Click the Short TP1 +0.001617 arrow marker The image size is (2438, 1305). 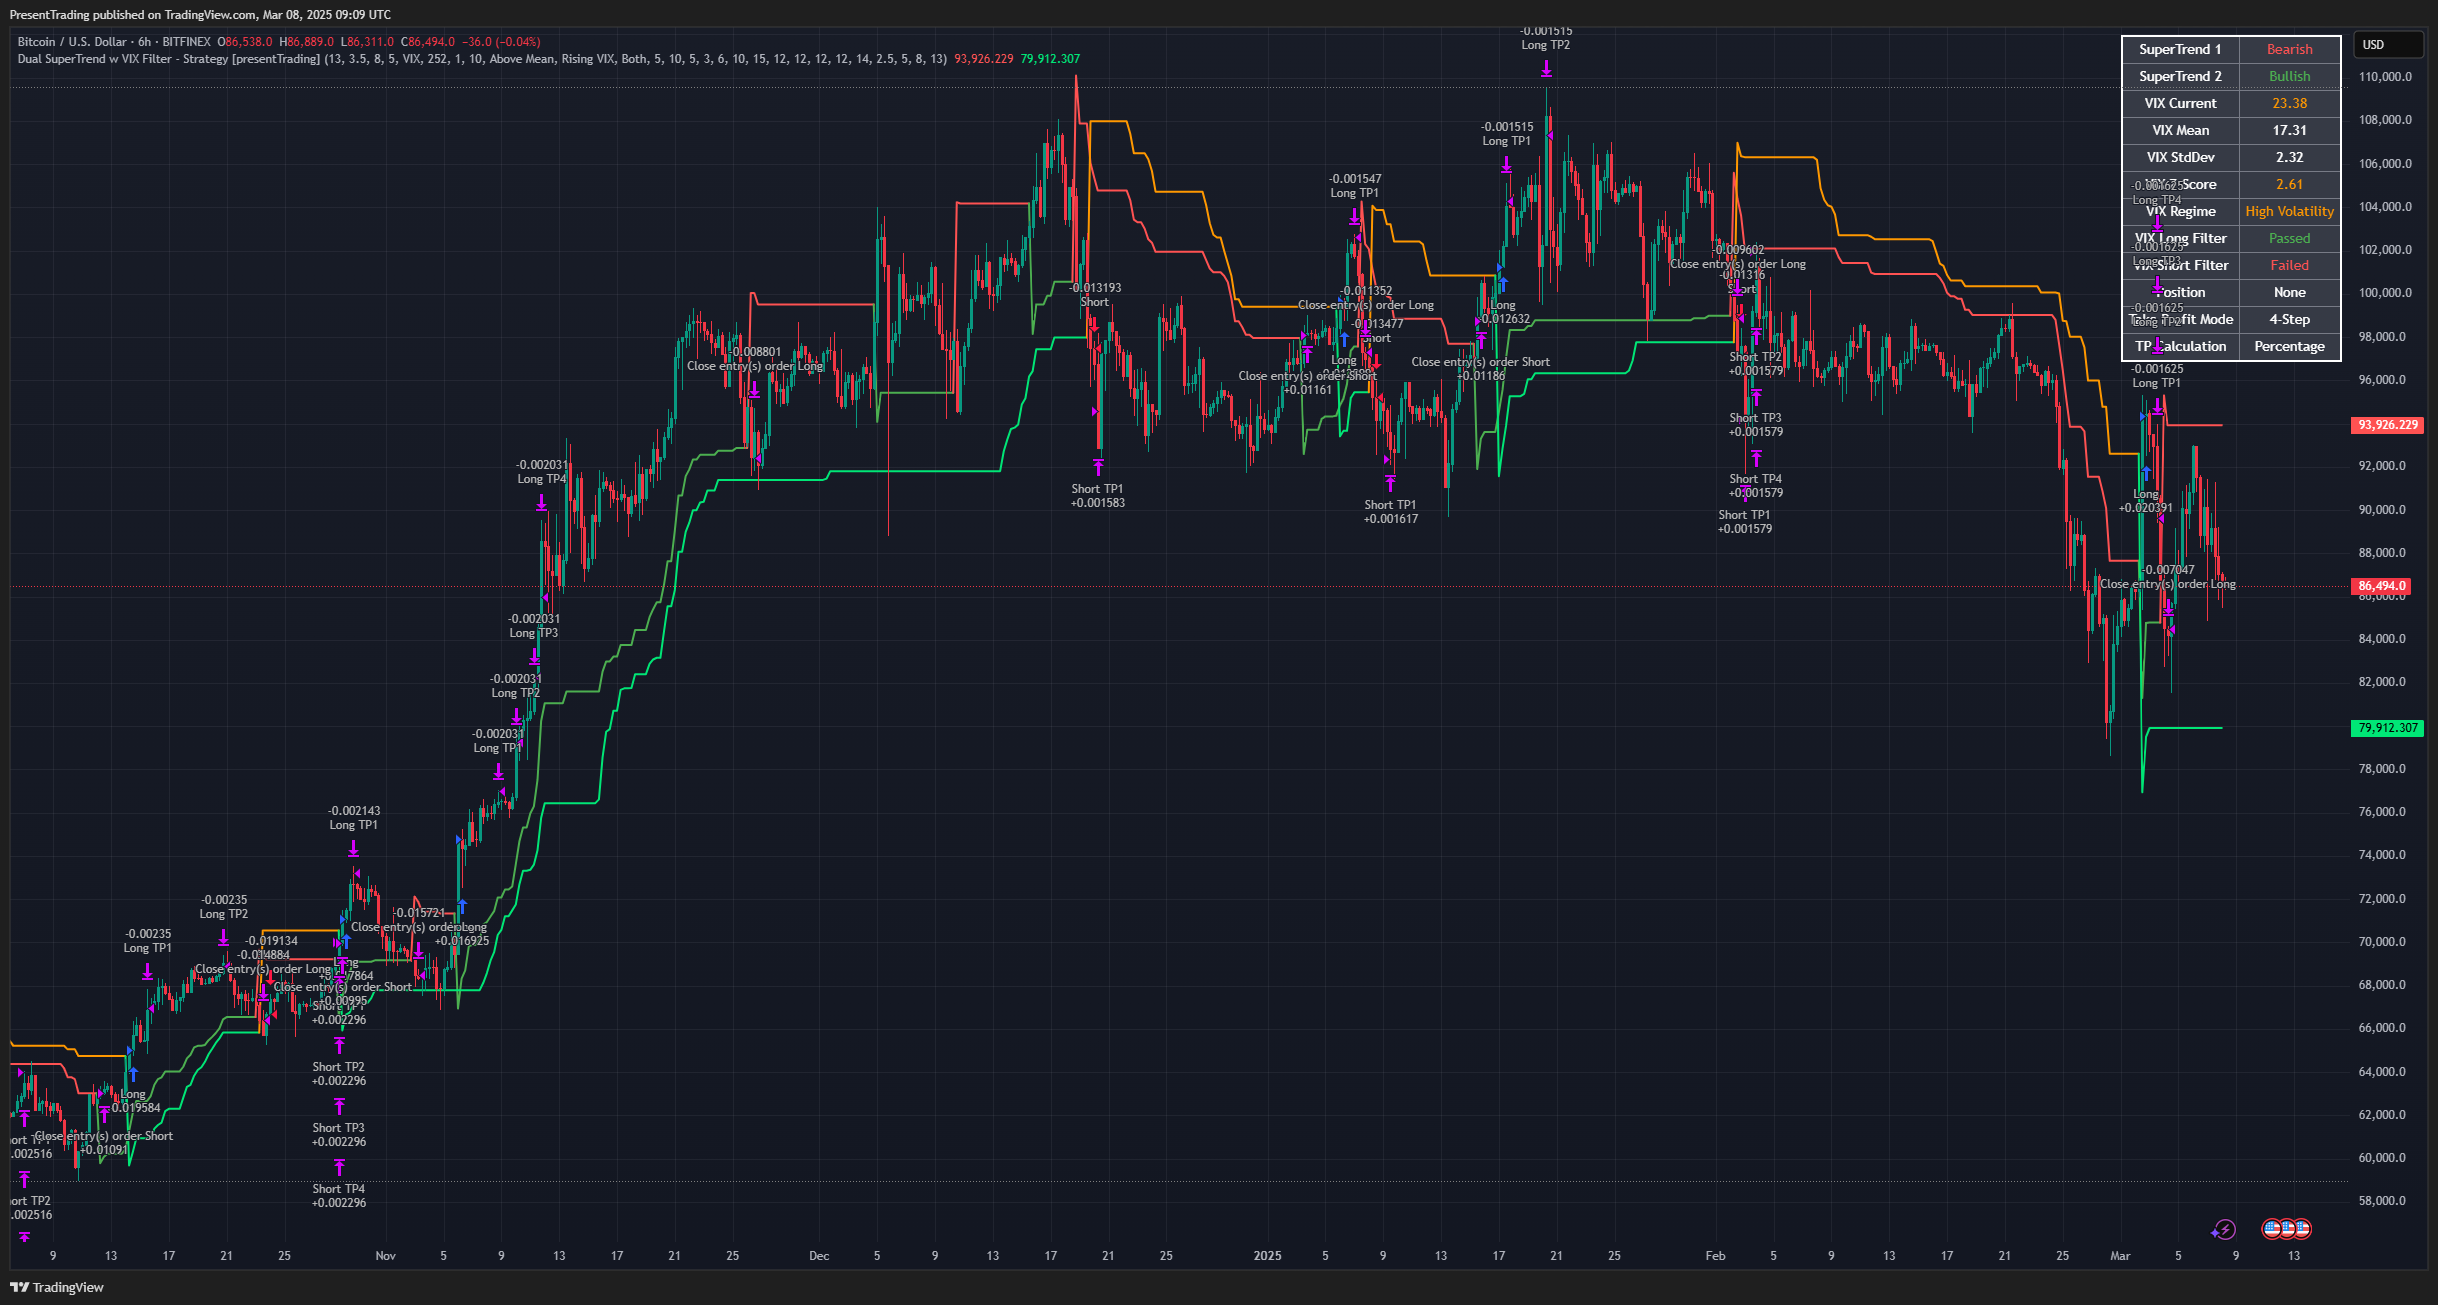[1390, 483]
